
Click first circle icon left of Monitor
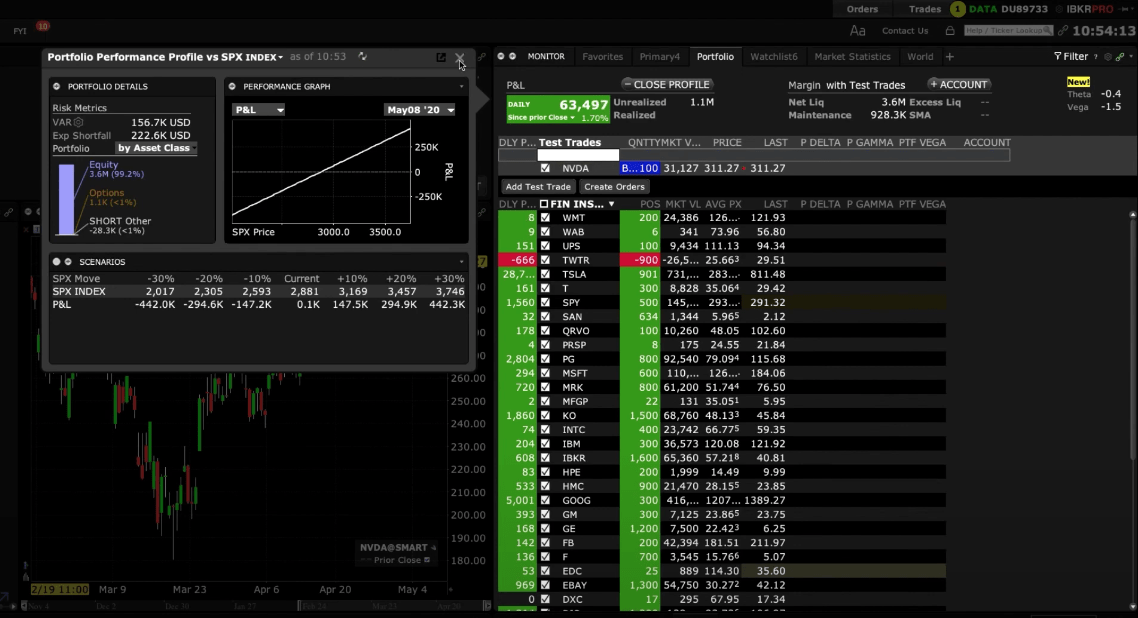pos(501,57)
